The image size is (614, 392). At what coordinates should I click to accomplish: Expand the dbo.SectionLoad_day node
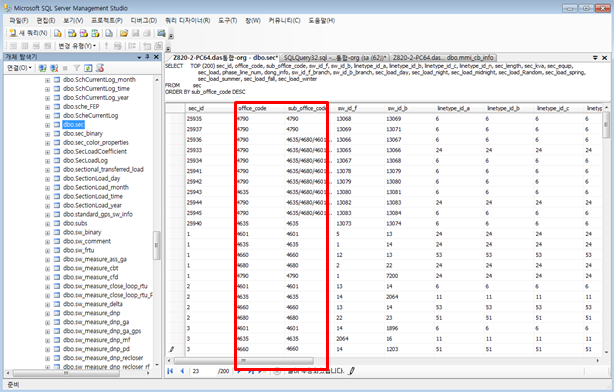47,179
